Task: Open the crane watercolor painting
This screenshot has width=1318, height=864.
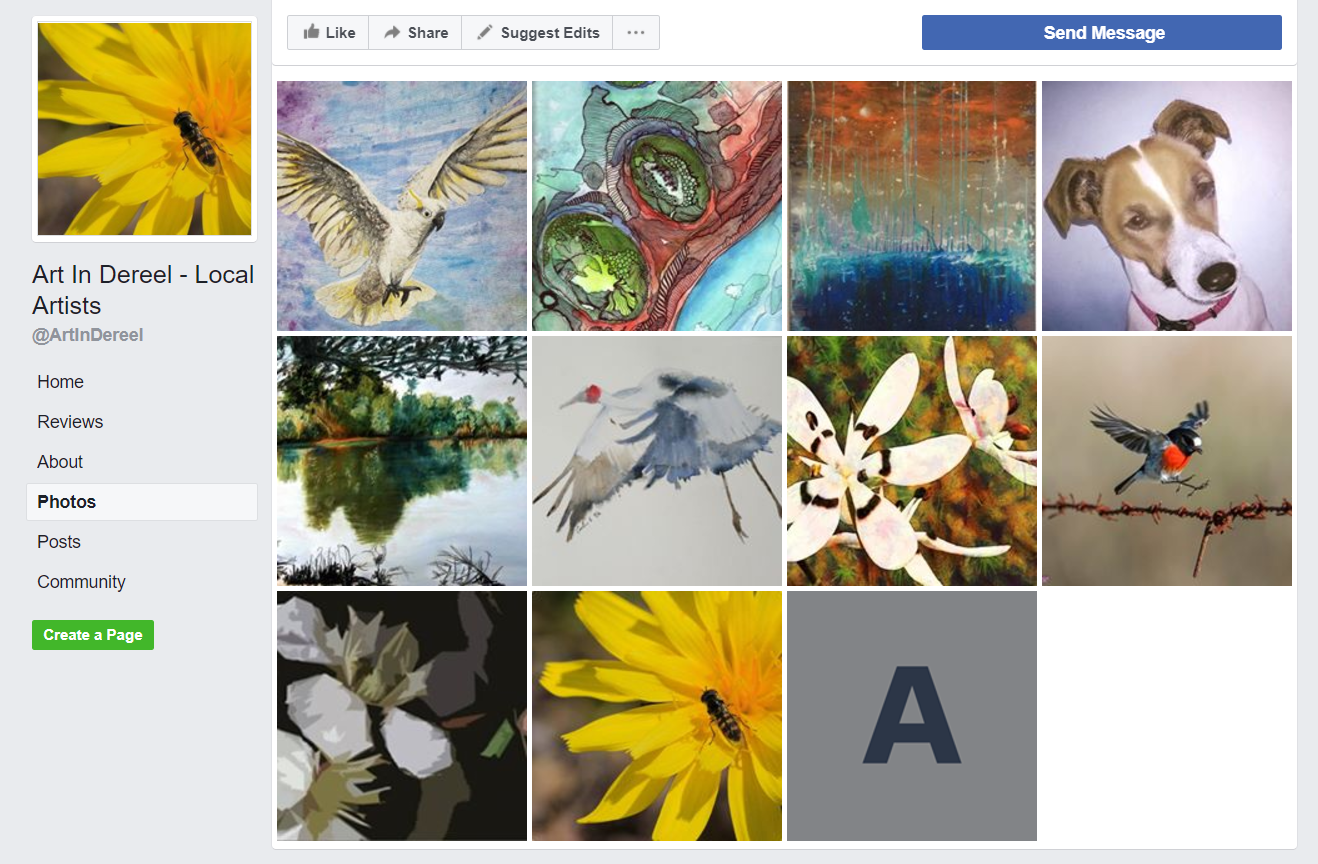Action: (657, 461)
